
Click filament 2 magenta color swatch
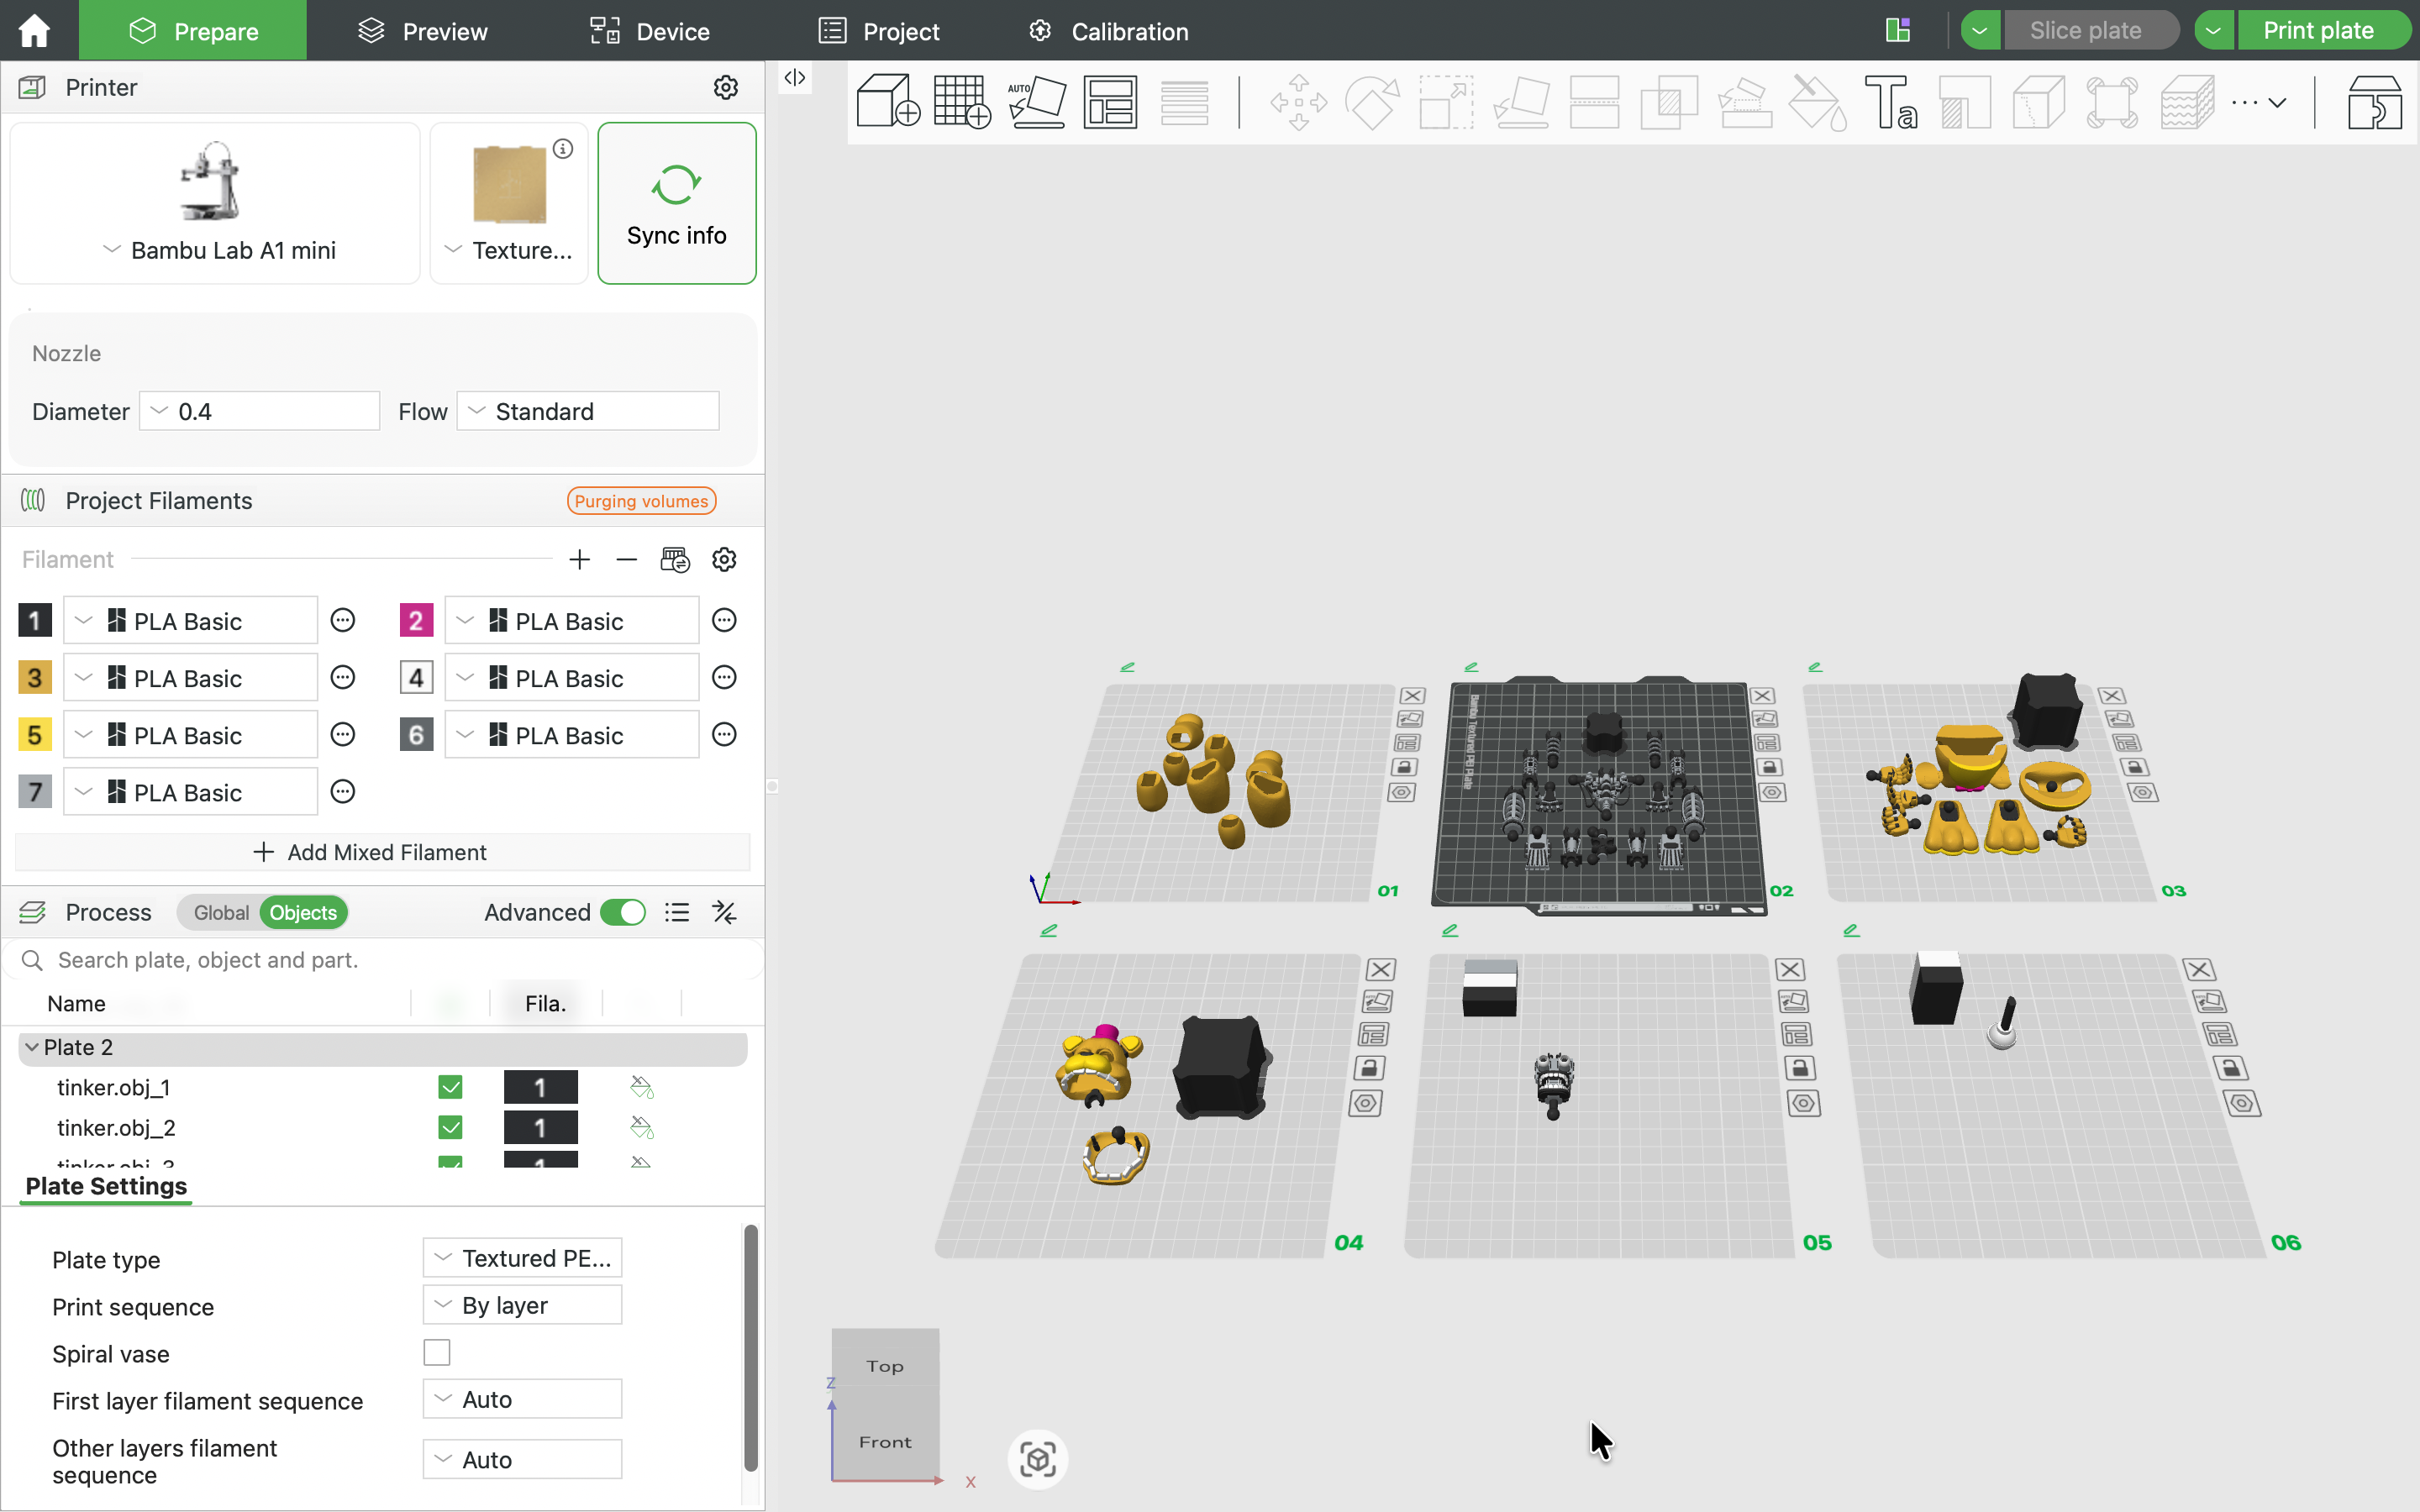416,621
